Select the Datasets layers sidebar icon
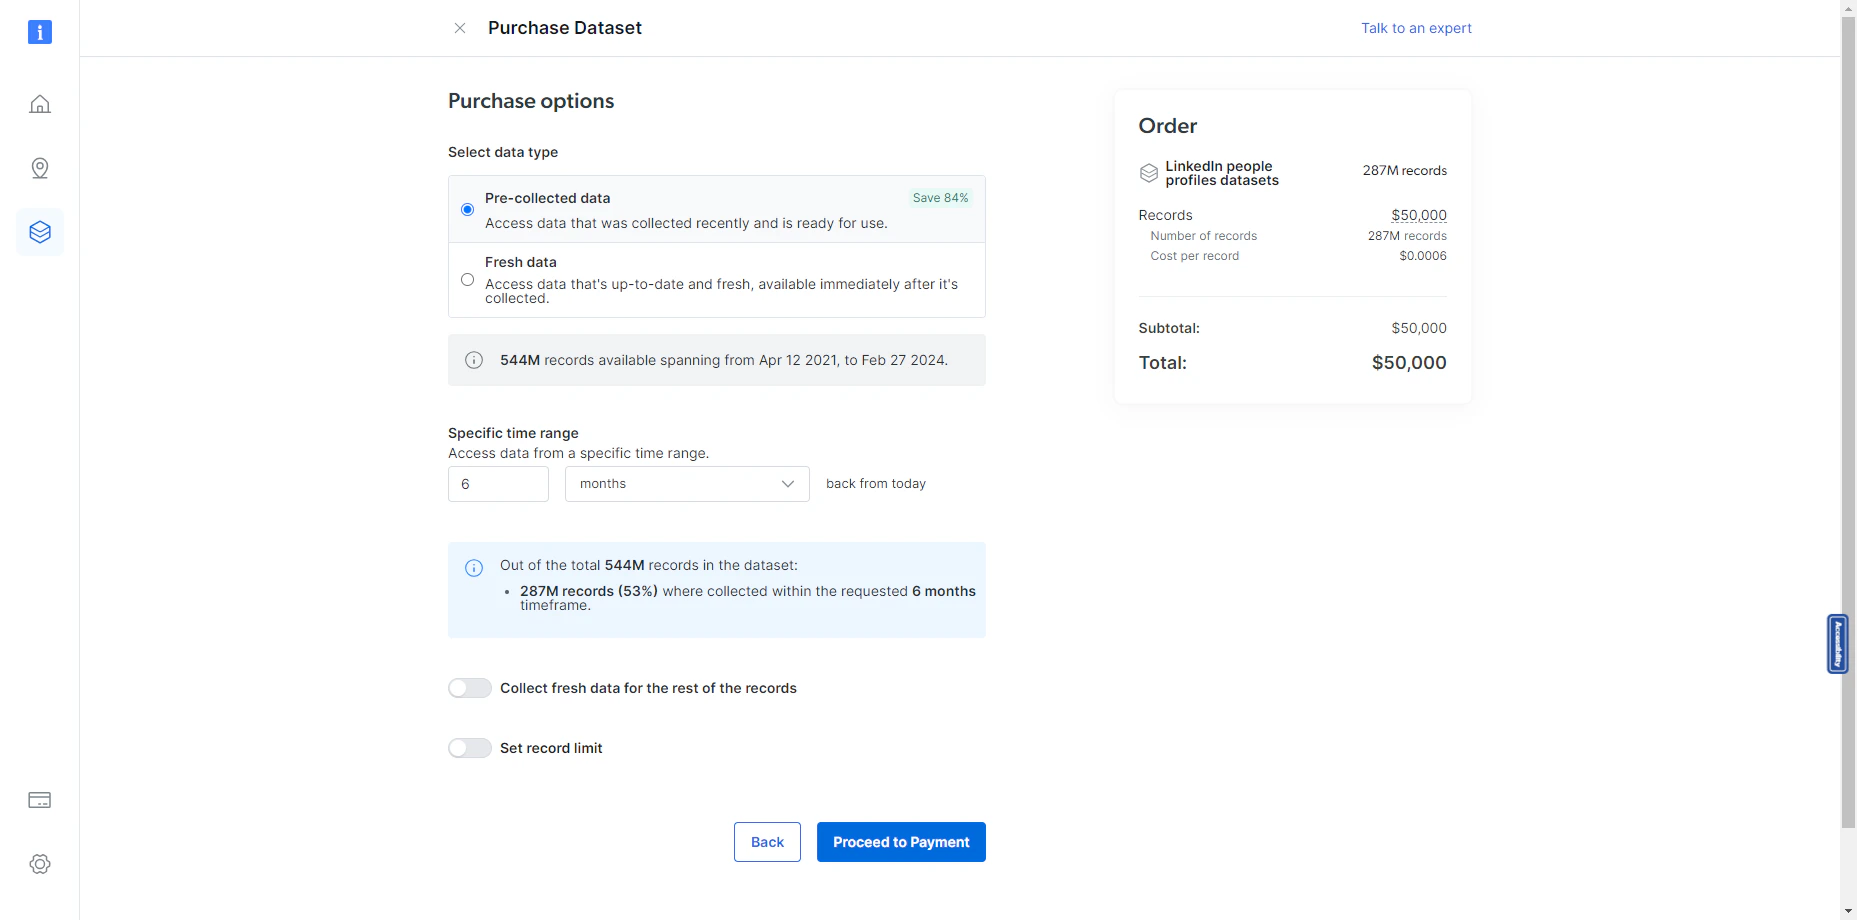The width and height of the screenshot is (1857, 920). (x=40, y=232)
